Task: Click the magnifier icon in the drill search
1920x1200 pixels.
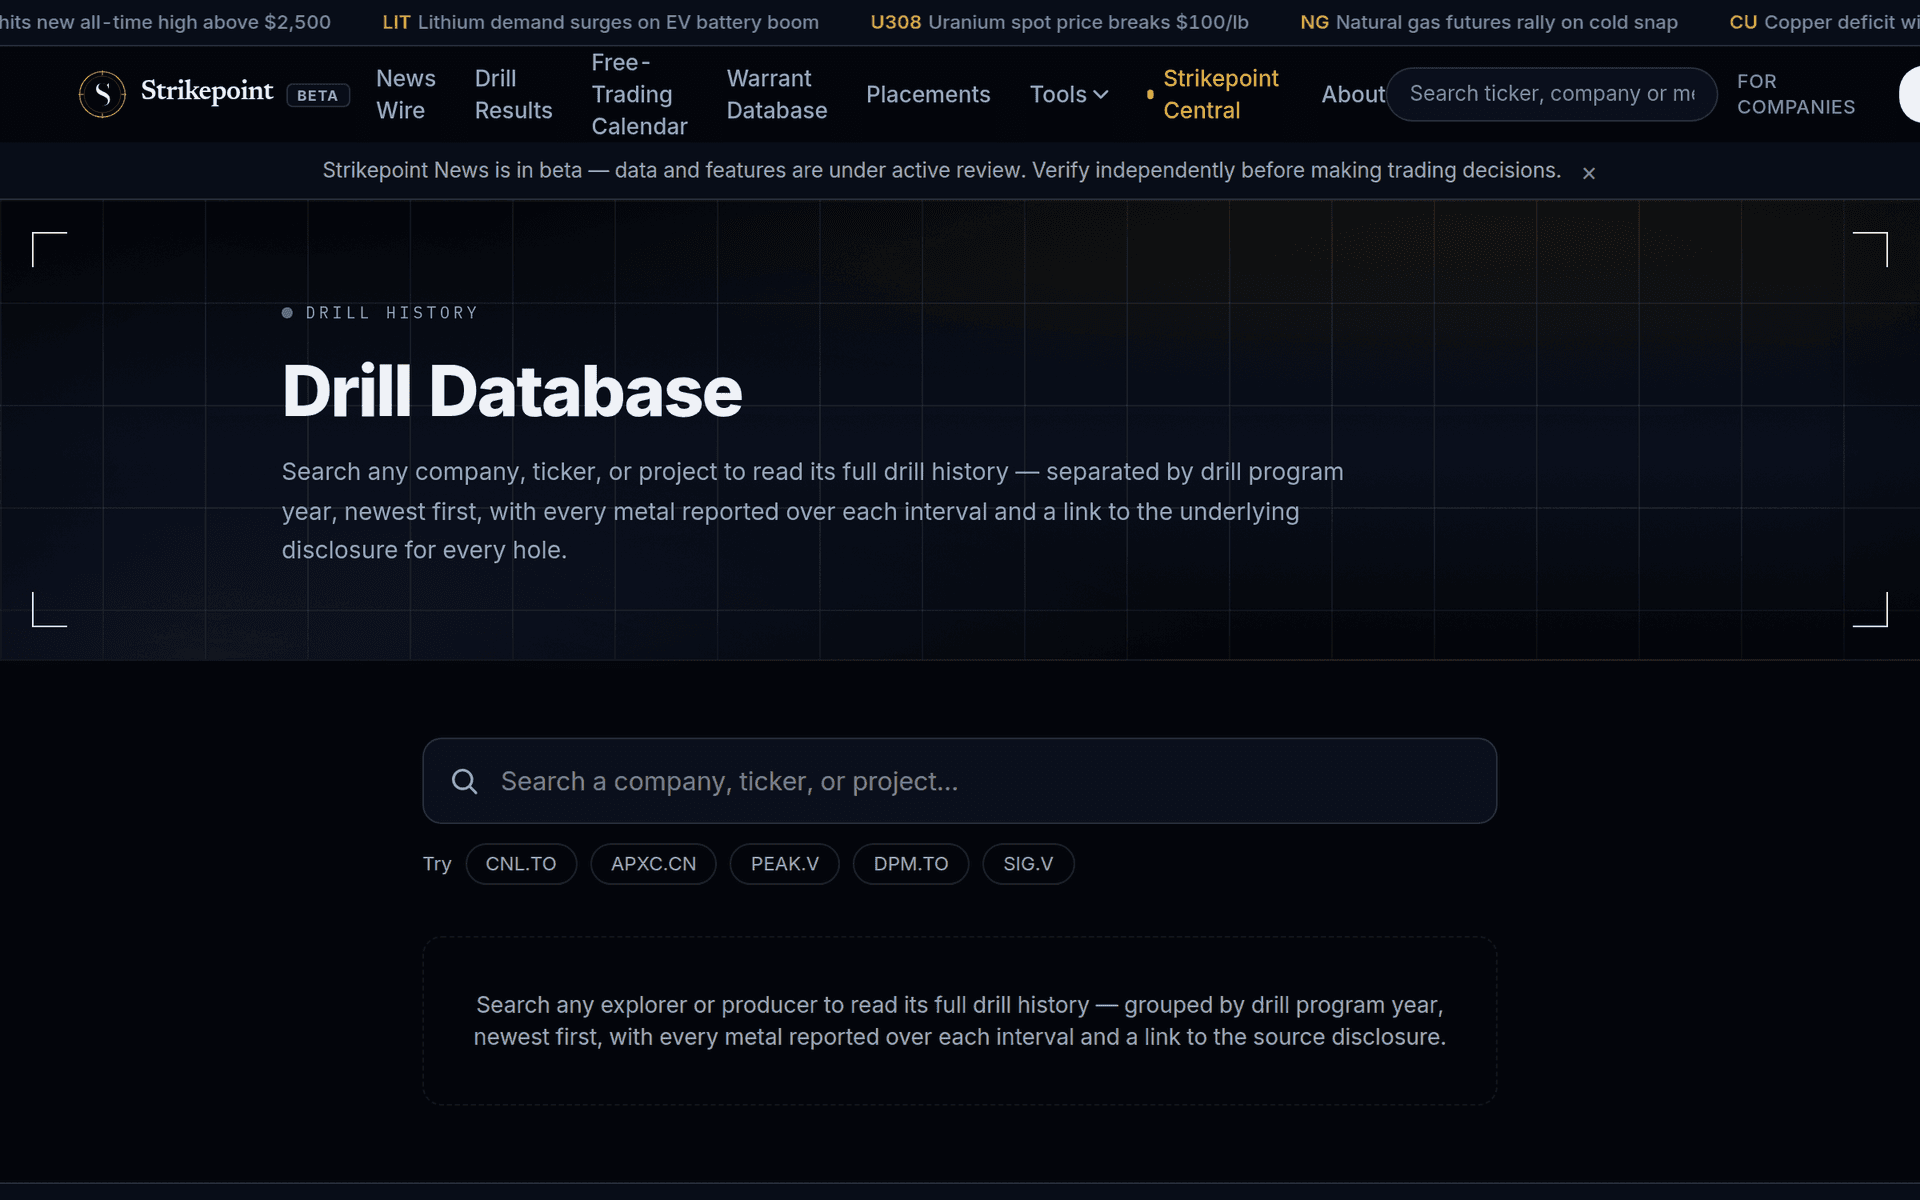Action: [464, 781]
